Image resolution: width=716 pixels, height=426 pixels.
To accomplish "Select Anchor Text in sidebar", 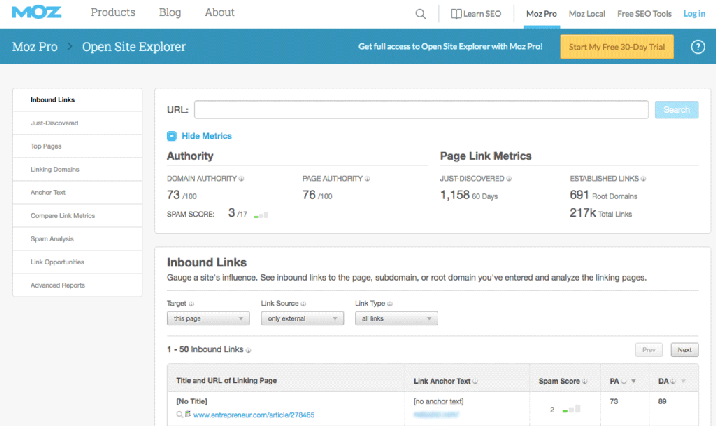I will coord(78,193).
